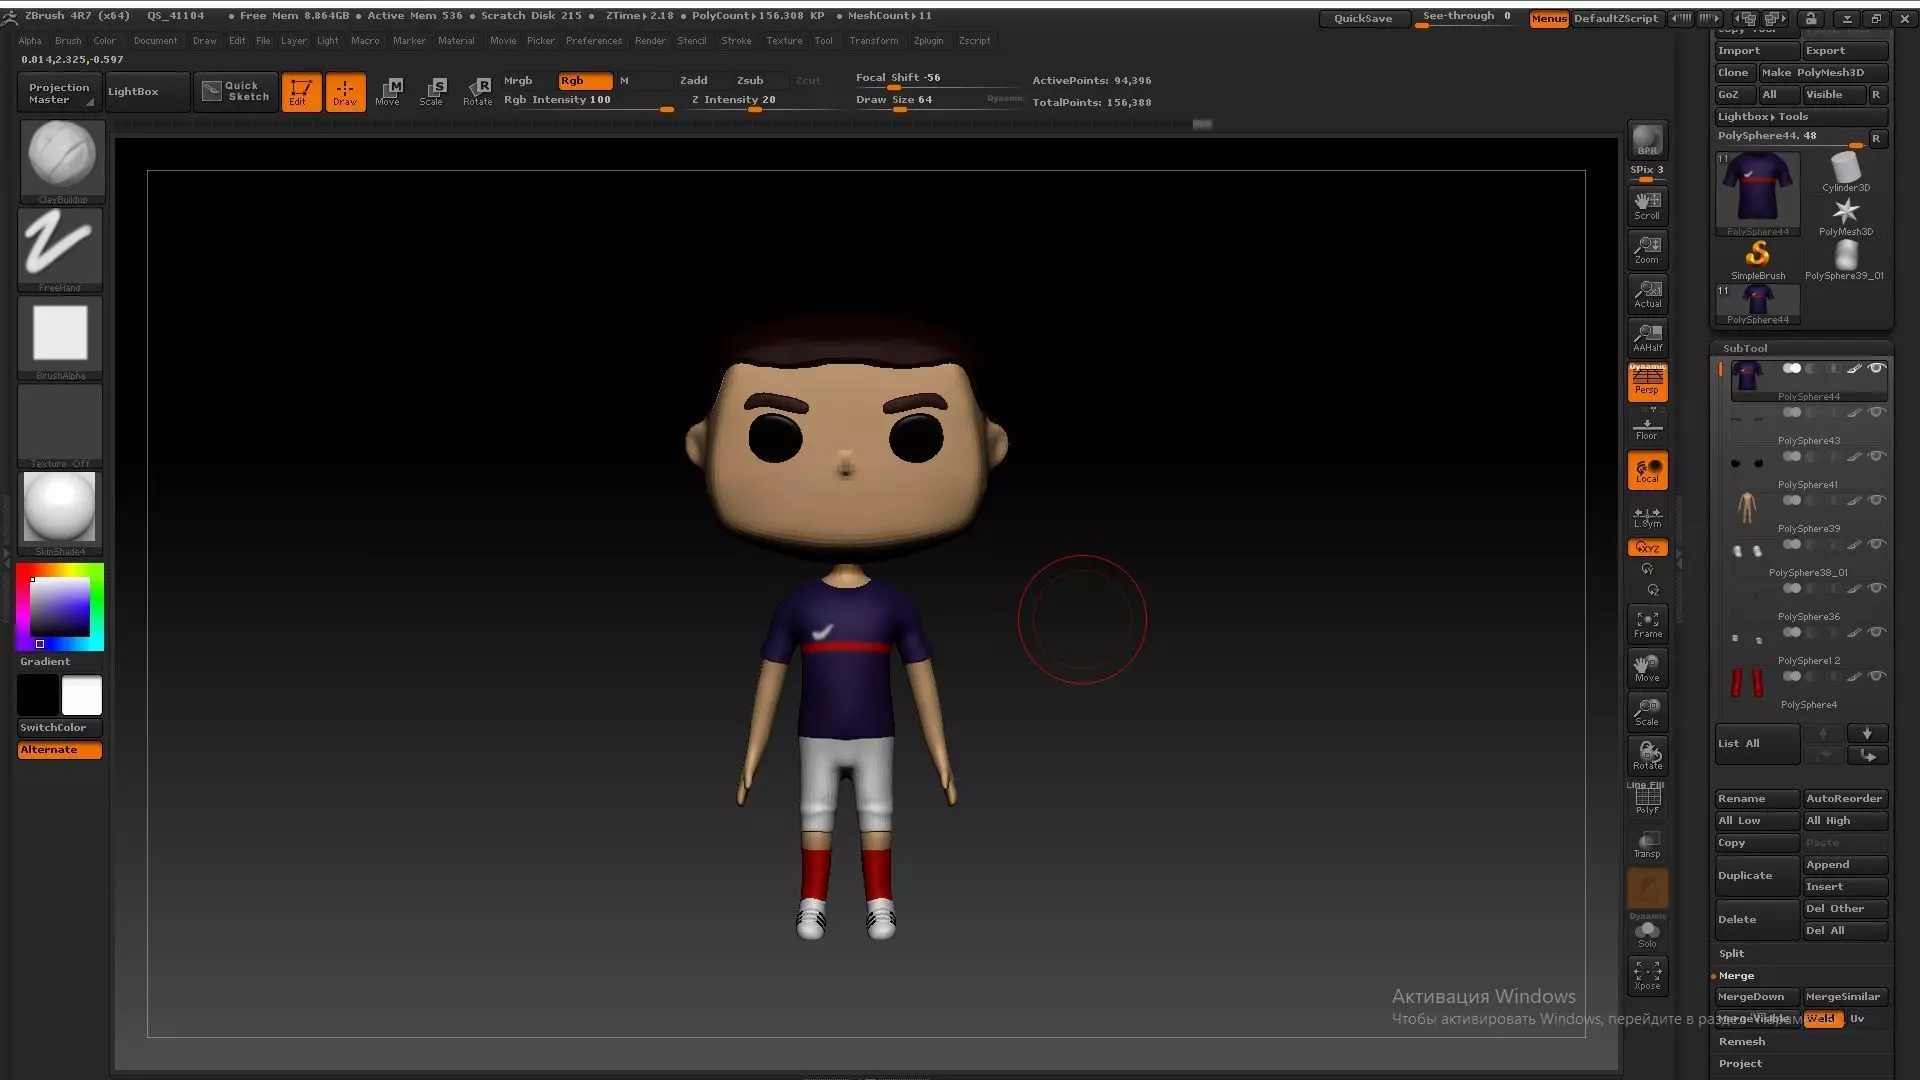
Task: Click the QuickSave button
Action: click(1363, 19)
